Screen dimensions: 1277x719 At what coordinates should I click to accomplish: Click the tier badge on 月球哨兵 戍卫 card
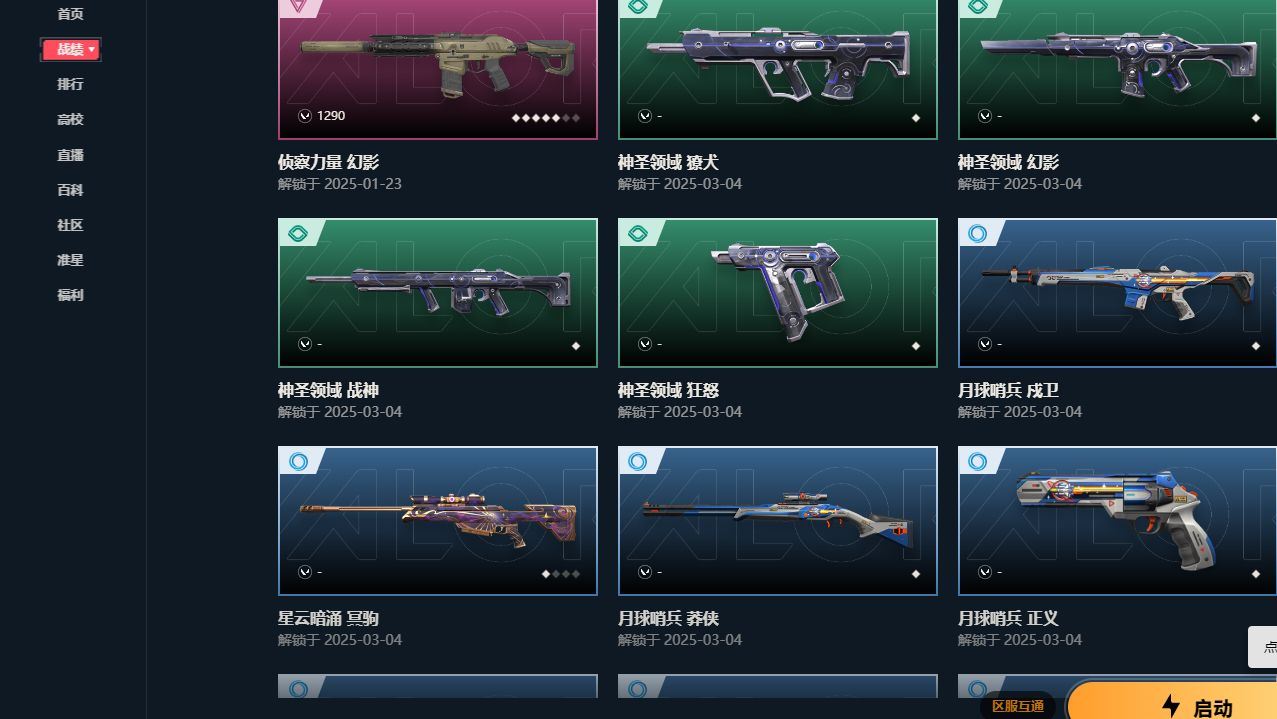(977, 234)
